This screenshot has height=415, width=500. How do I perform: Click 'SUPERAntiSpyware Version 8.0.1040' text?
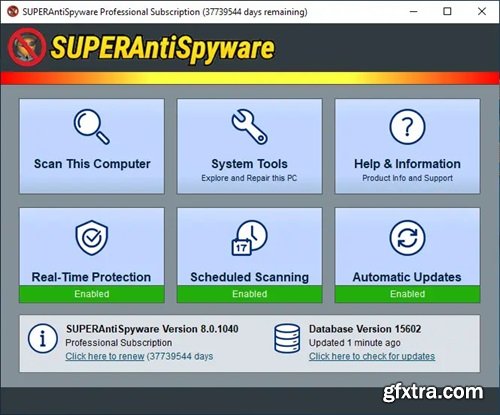pos(152,329)
